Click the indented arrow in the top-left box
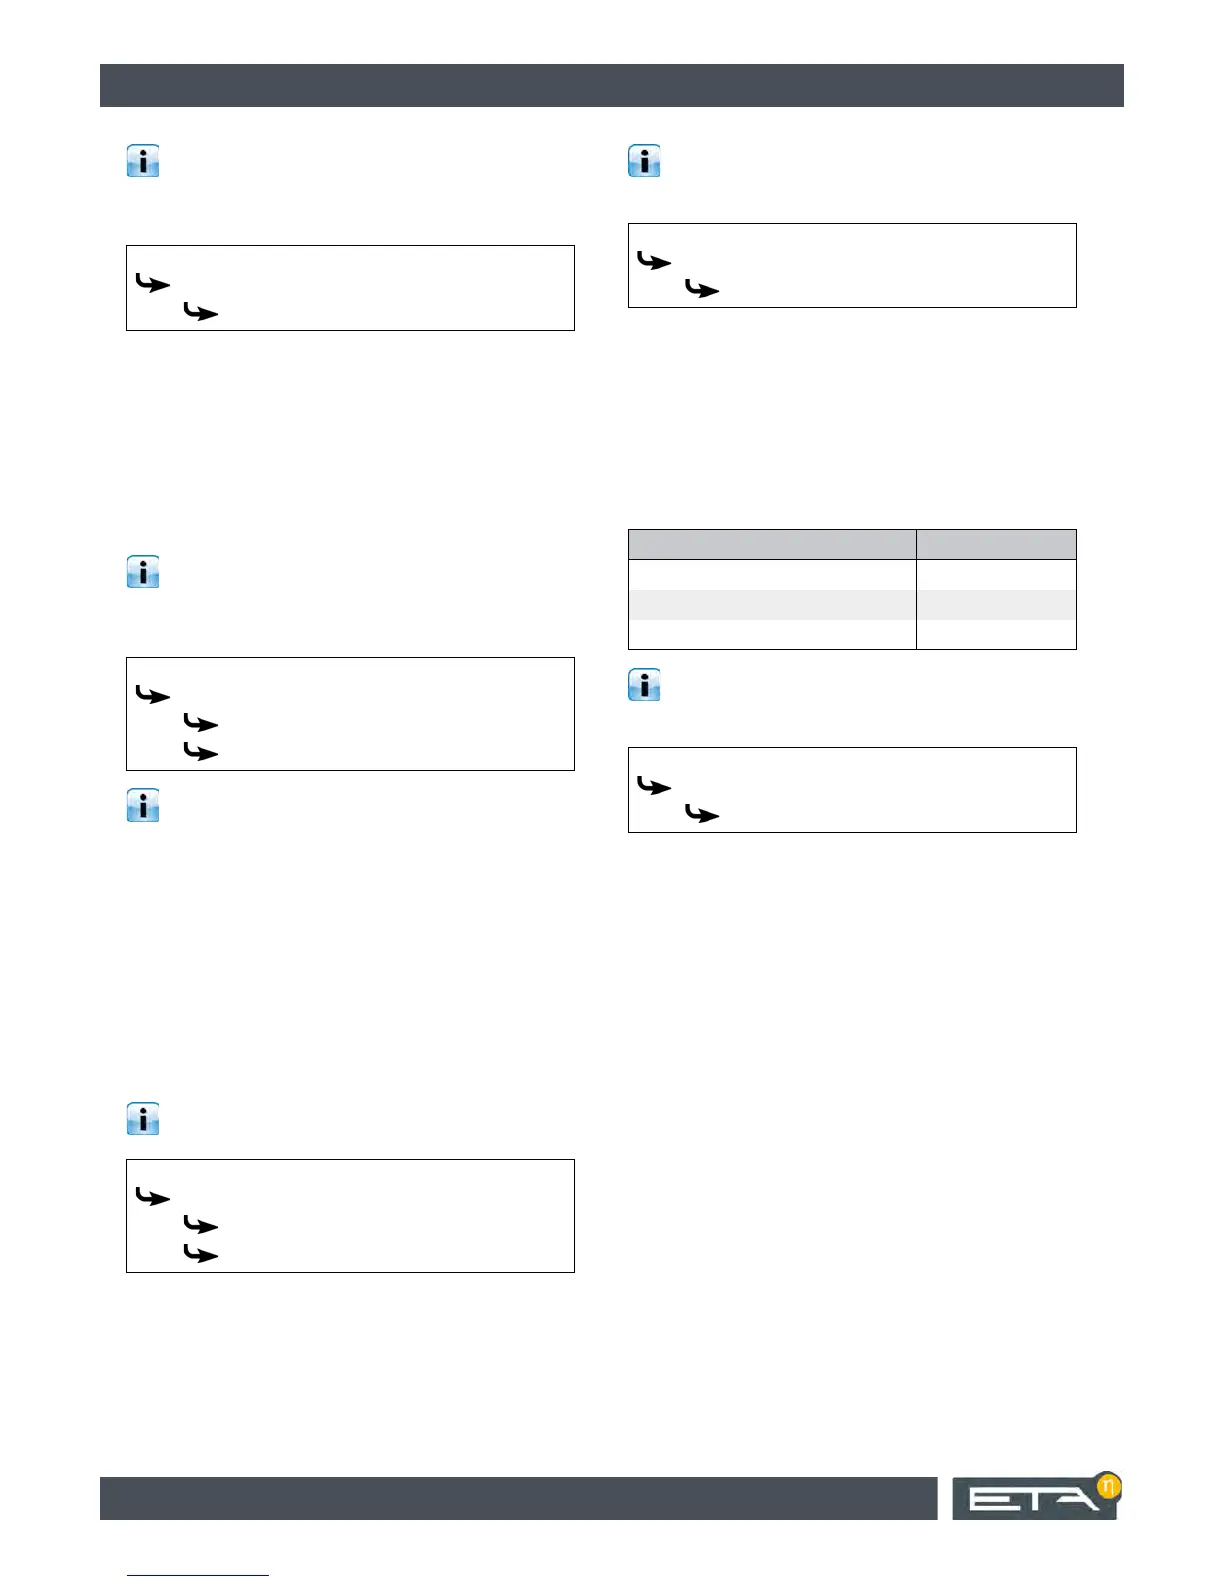 click(x=201, y=313)
